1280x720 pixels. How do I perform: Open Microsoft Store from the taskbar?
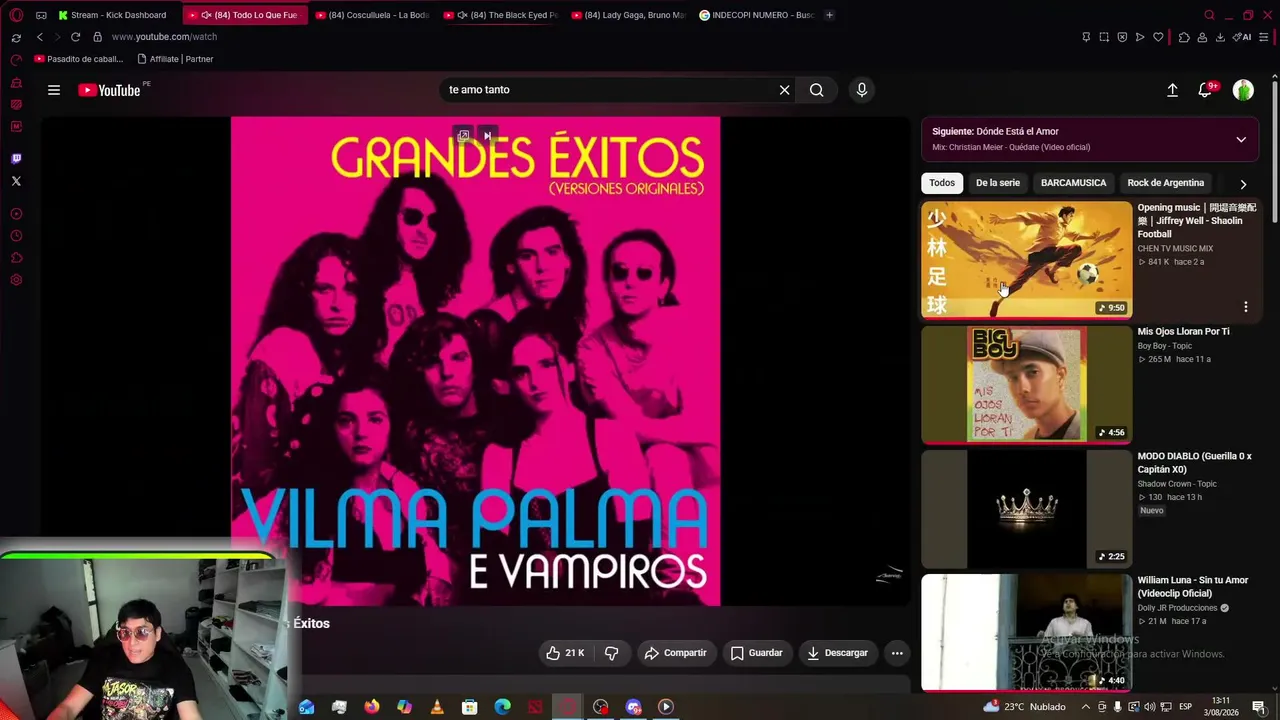click(470, 707)
